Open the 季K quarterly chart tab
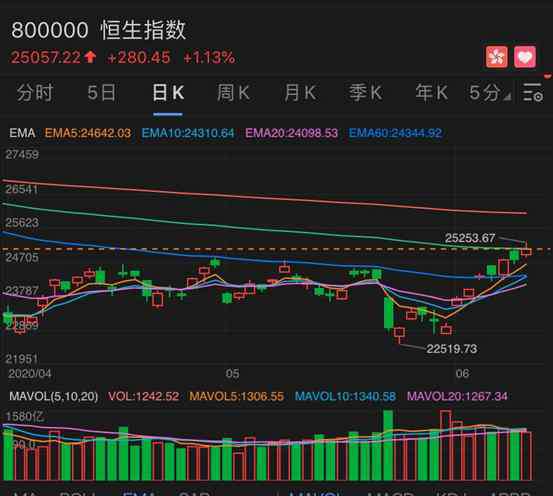Viewport: 553px width, 496px height. point(365,93)
